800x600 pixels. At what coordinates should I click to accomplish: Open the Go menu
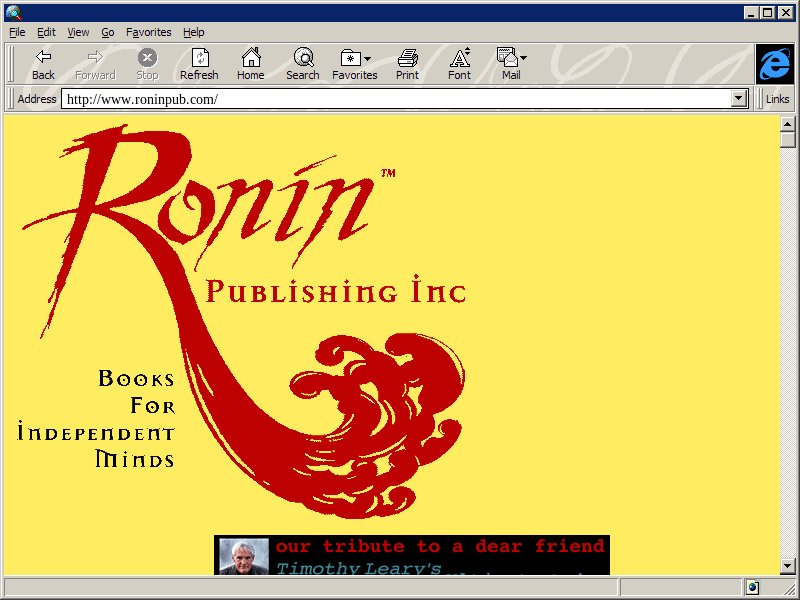(107, 32)
